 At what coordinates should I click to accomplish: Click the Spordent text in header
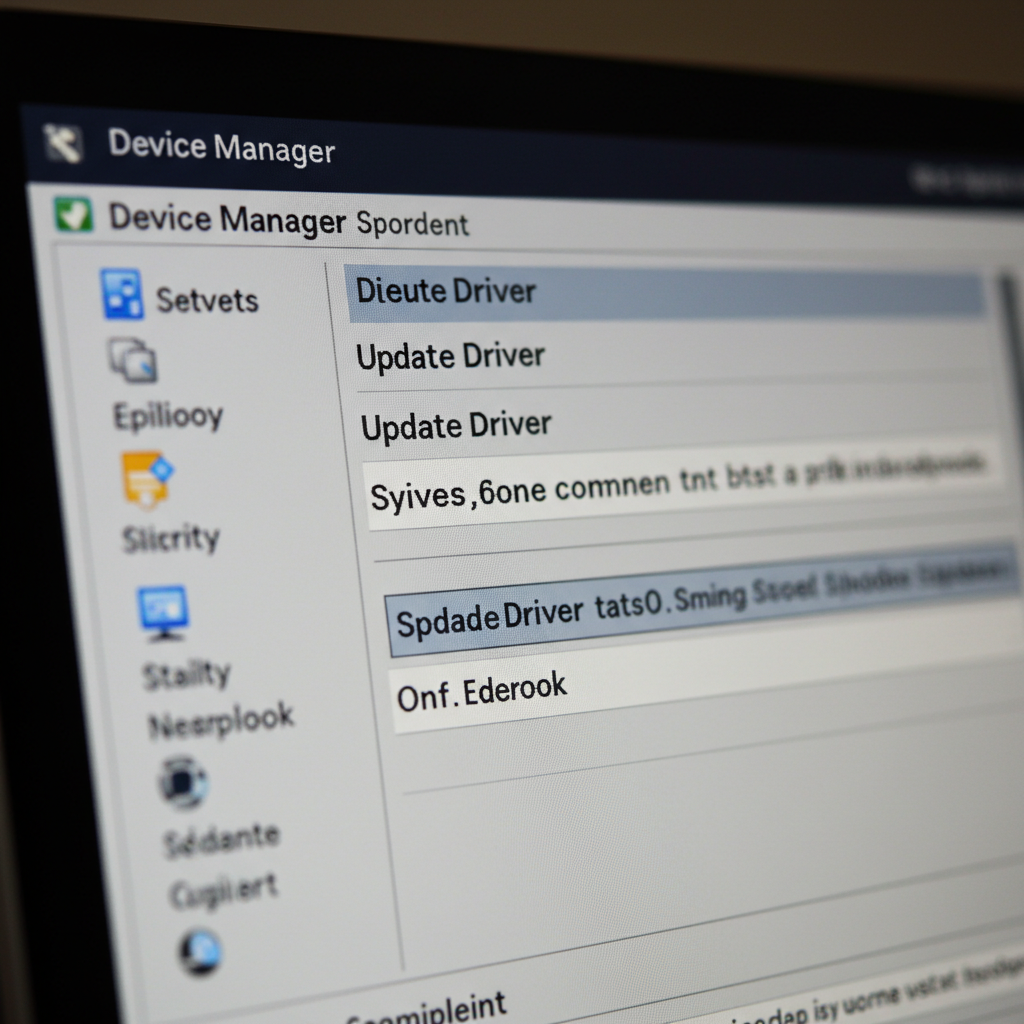412,224
